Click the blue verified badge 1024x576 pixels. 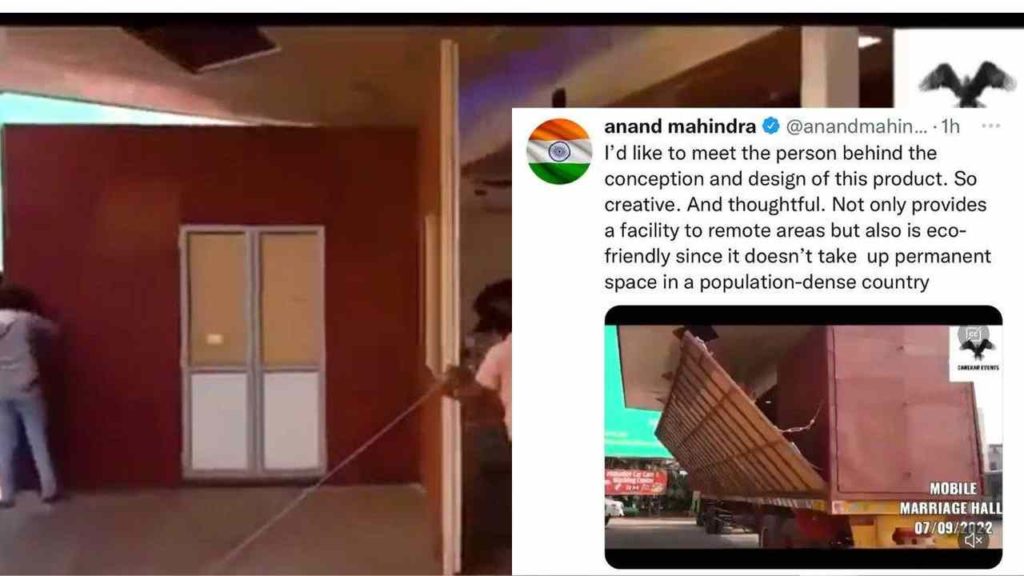click(771, 125)
